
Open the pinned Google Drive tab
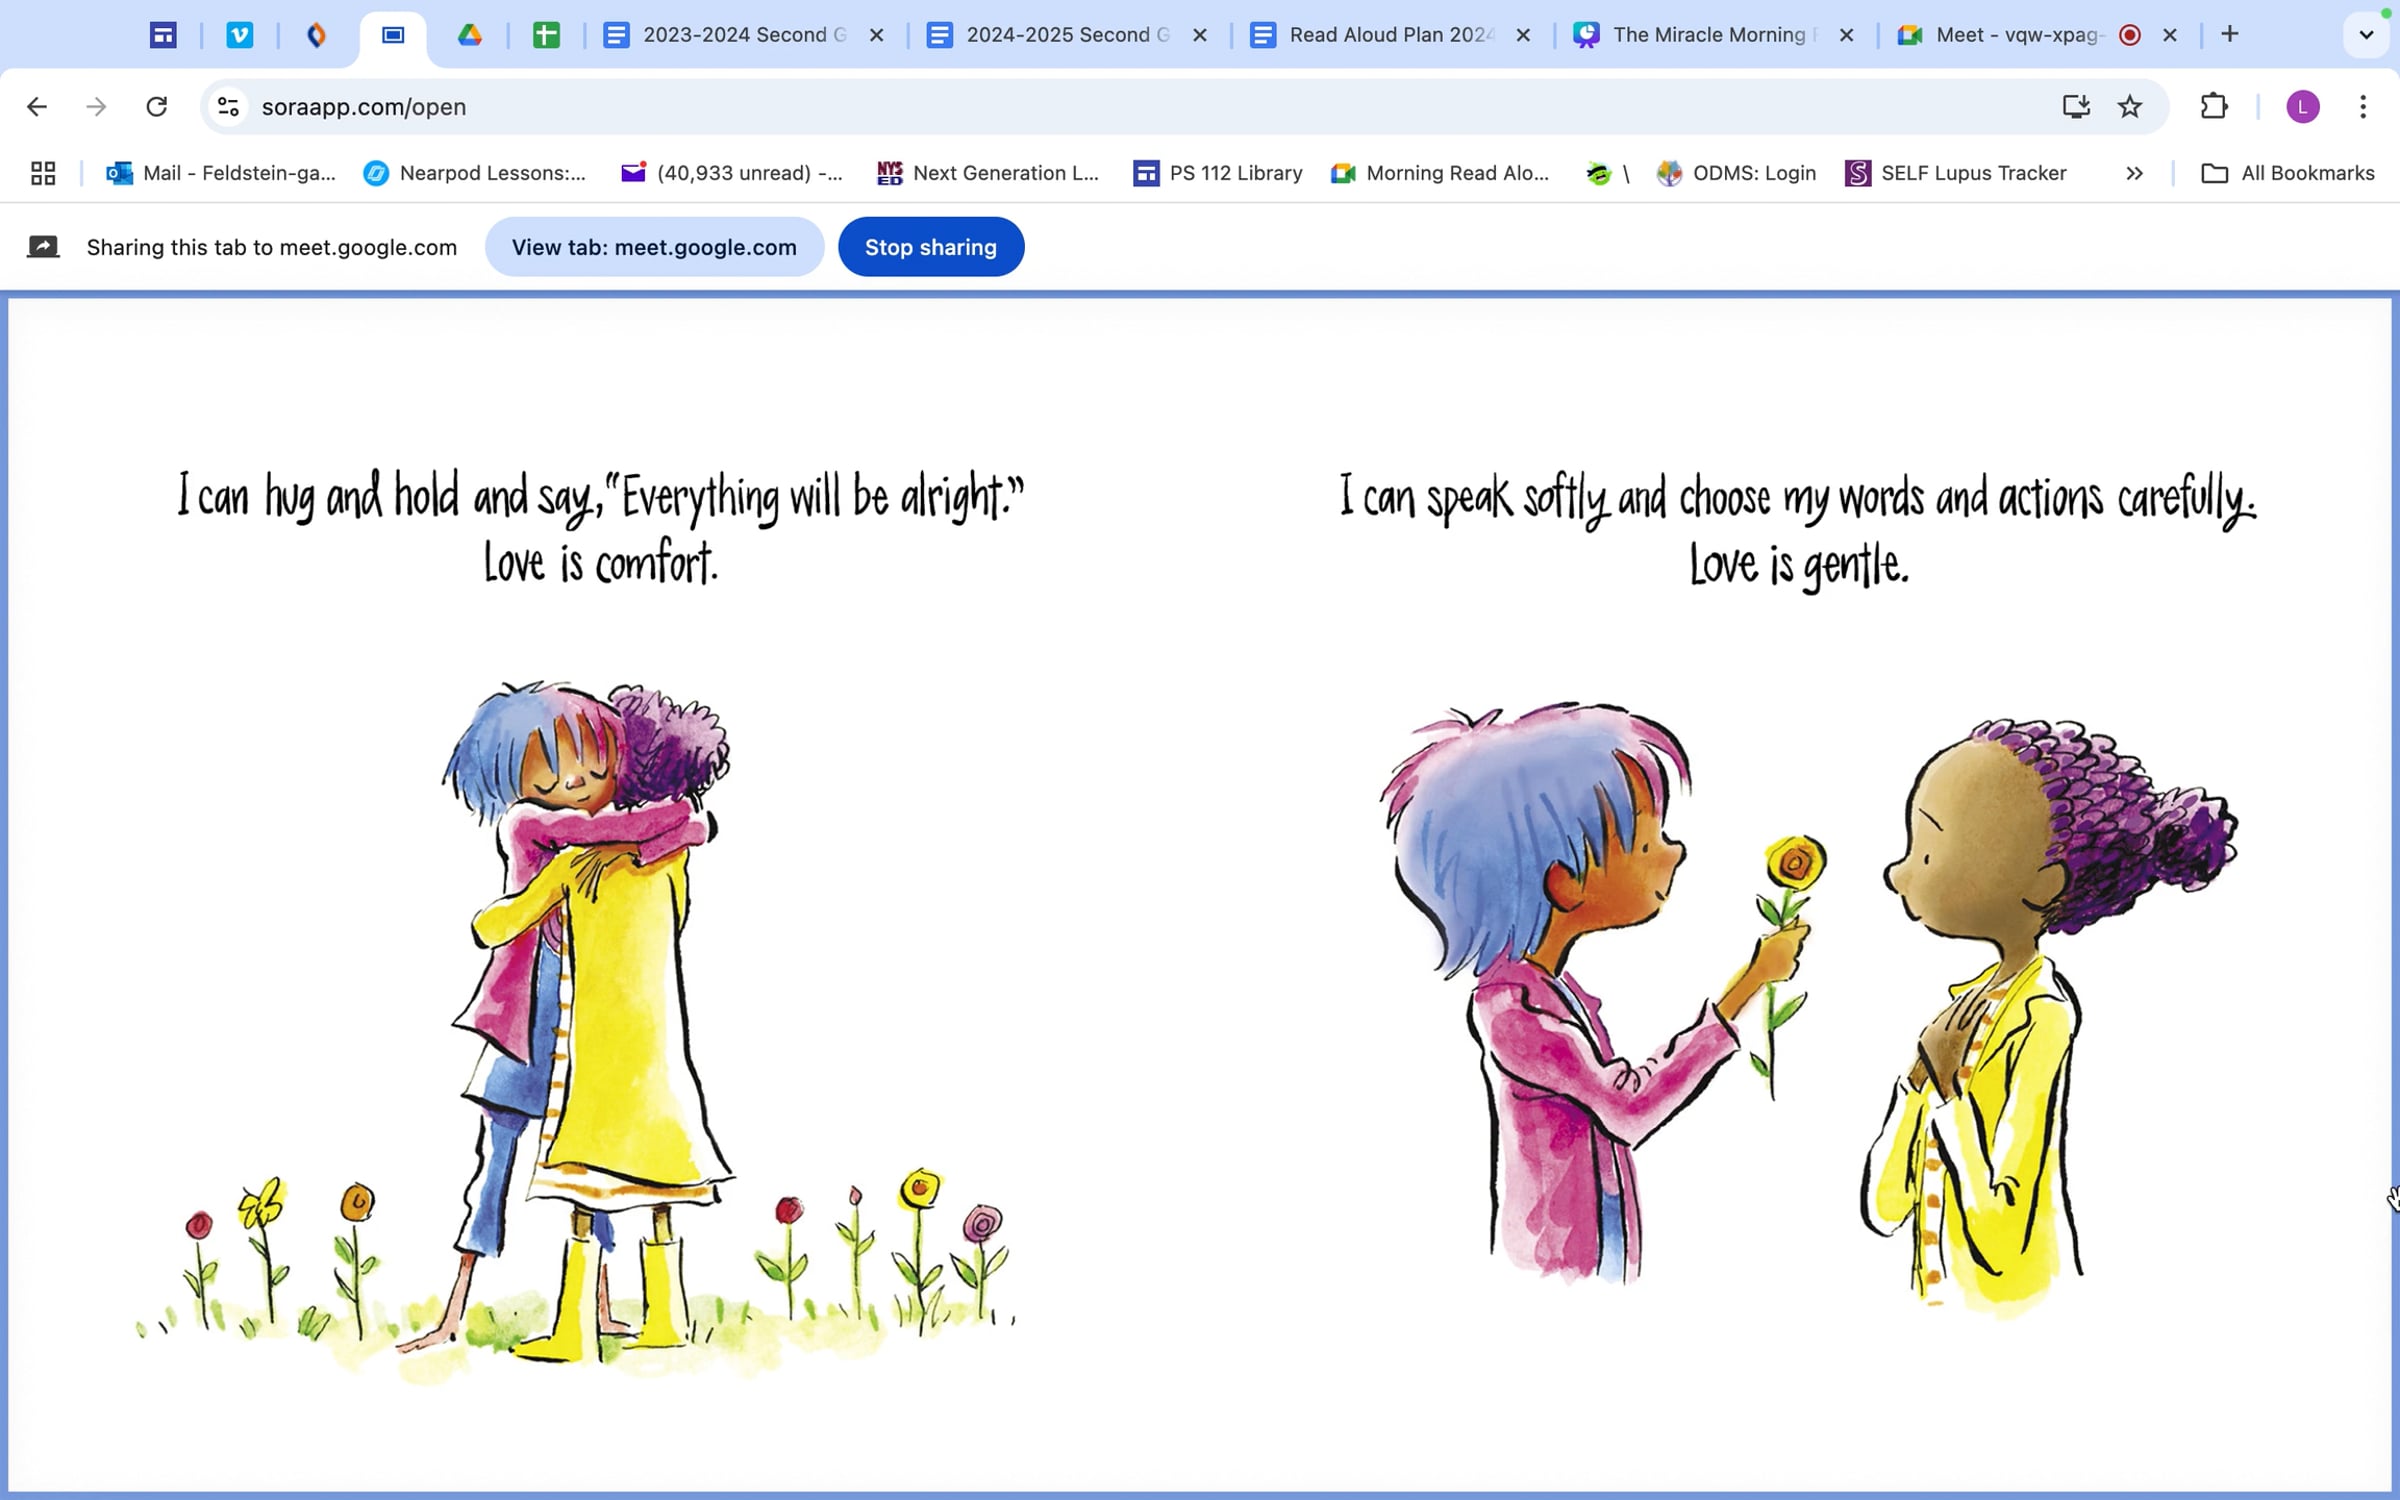[469, 35]
